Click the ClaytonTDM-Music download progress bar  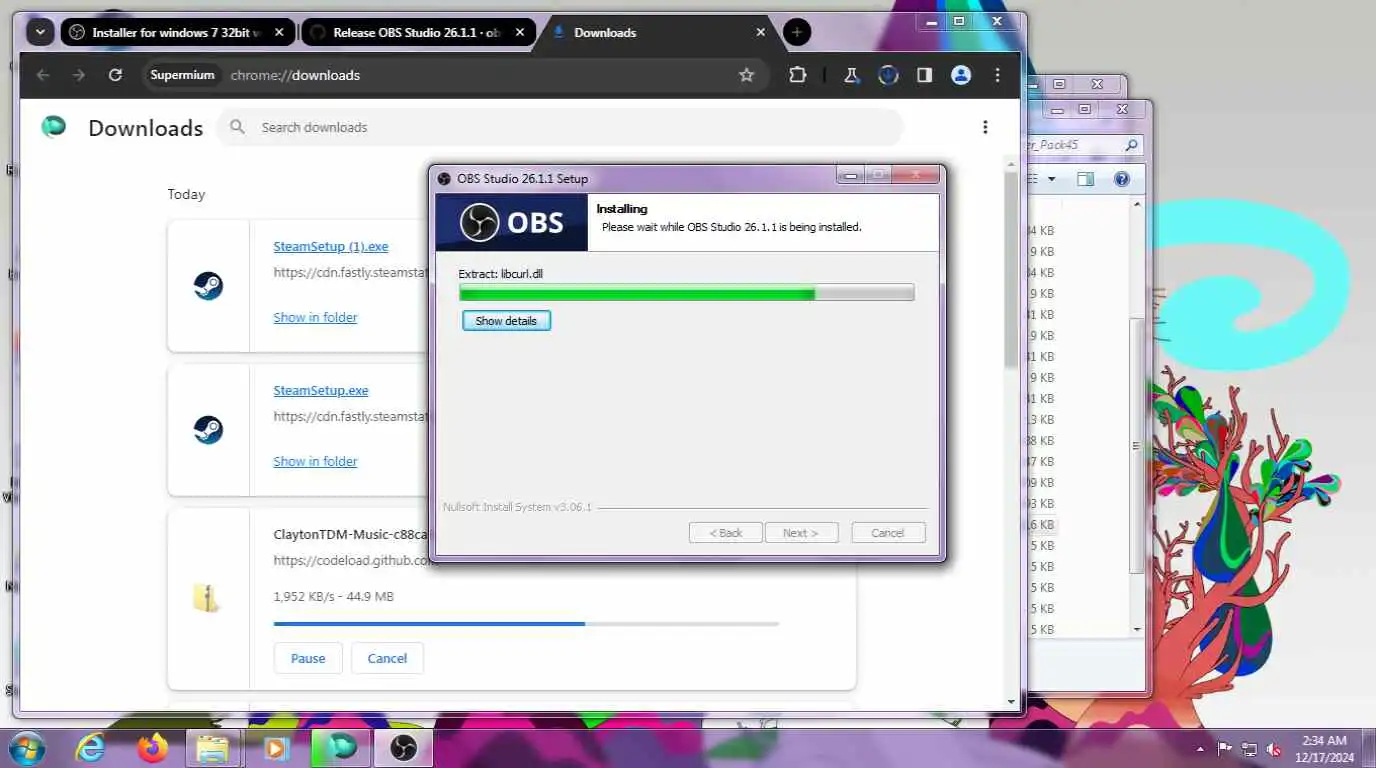pos(526,624)
